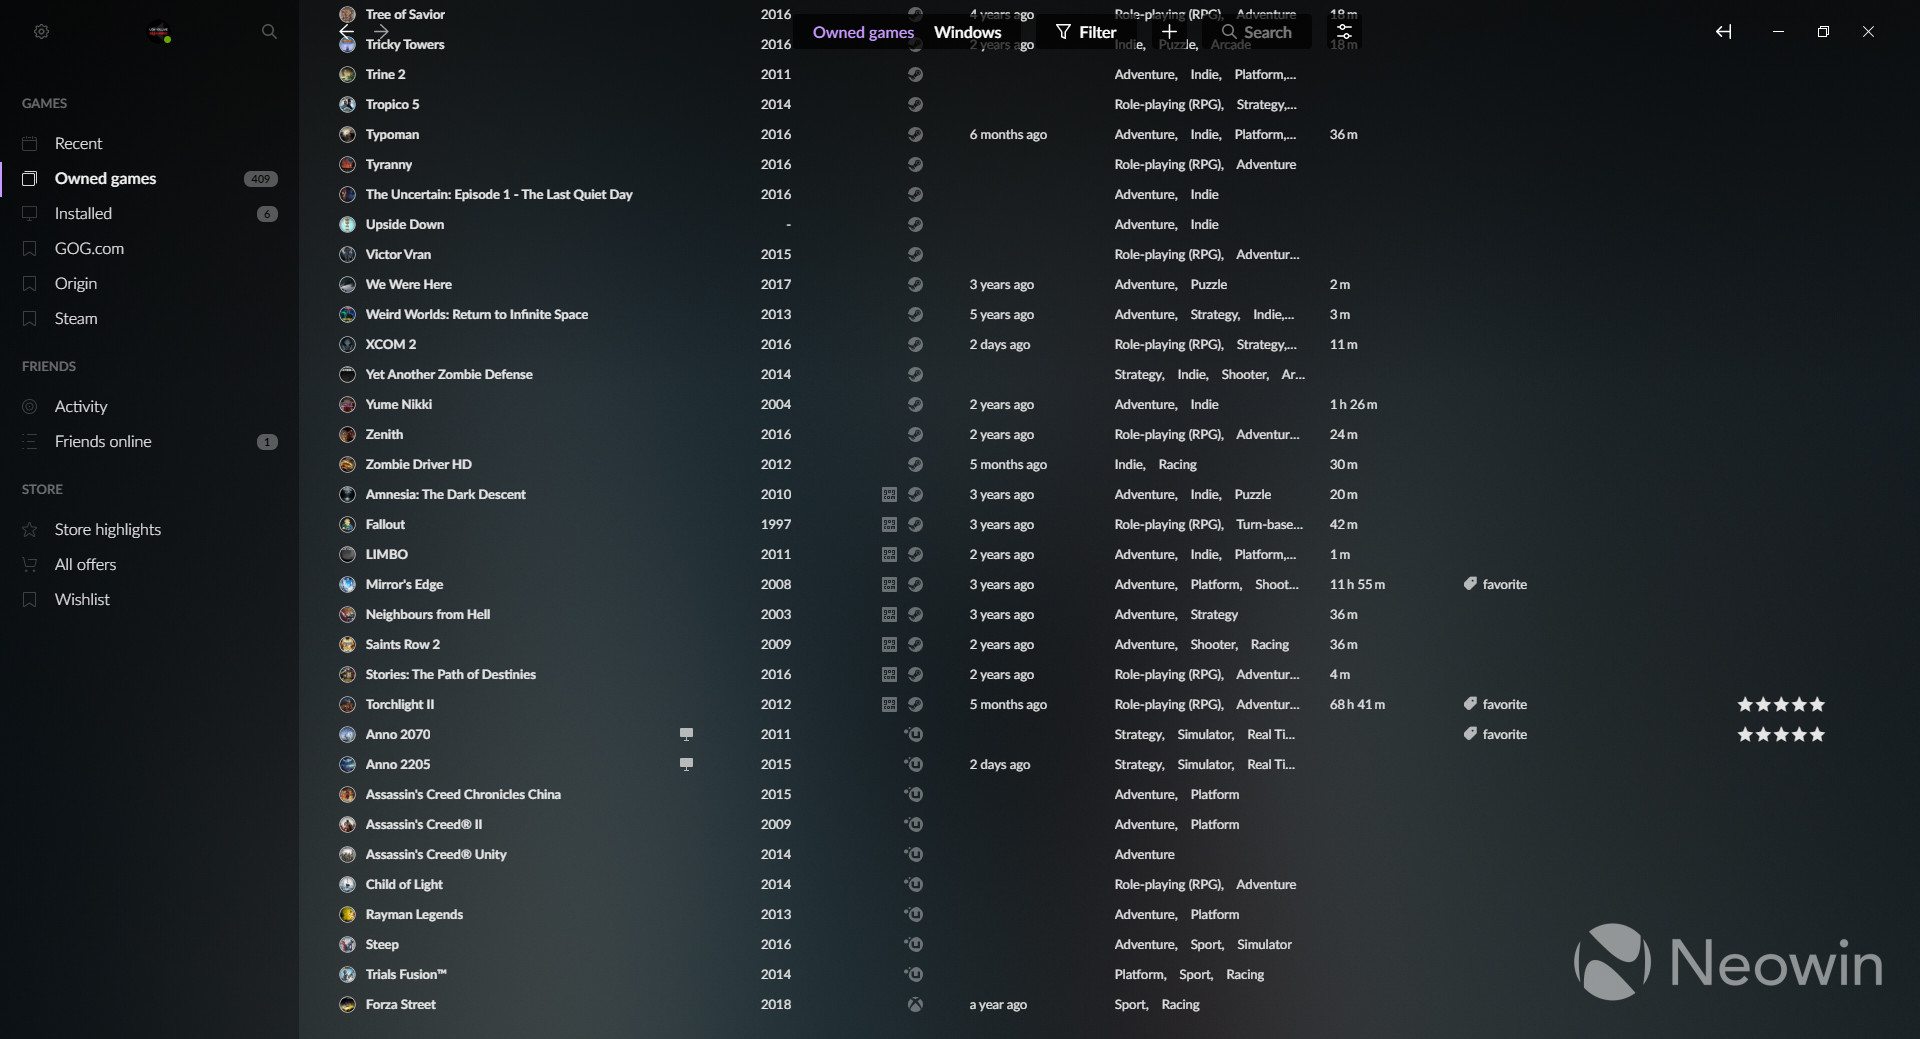Screen dimensions: 1920x1039
Task: Click the Installed count badge 6
Action: click(267, 214)
